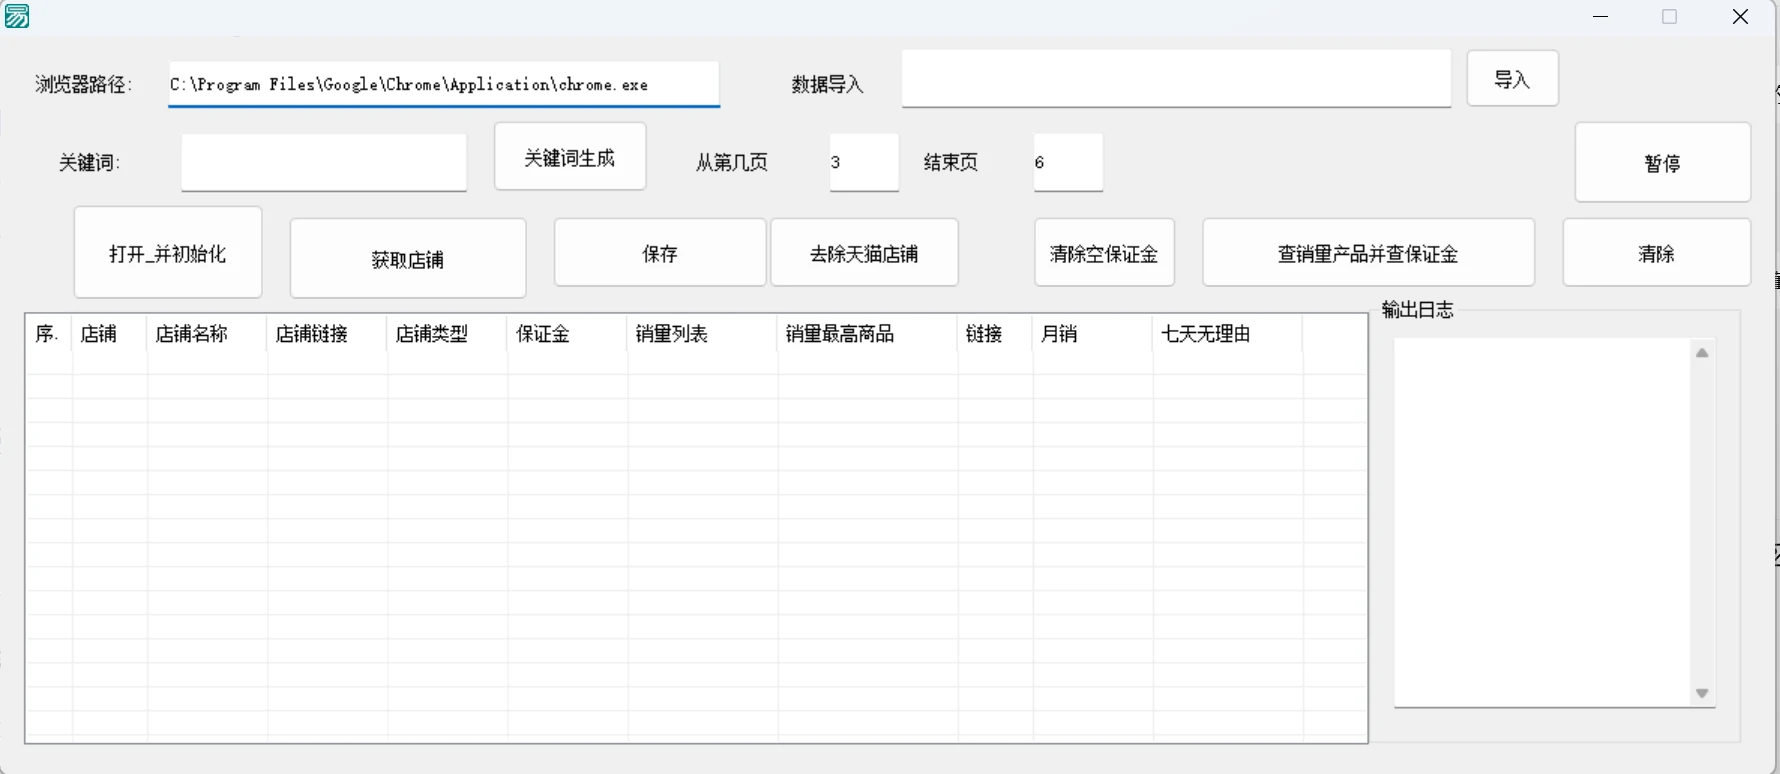The height and width of the screenshot is (774, 1780).
Task: Focus the 浏览器路径 browser path field
Action: (444, 84)
